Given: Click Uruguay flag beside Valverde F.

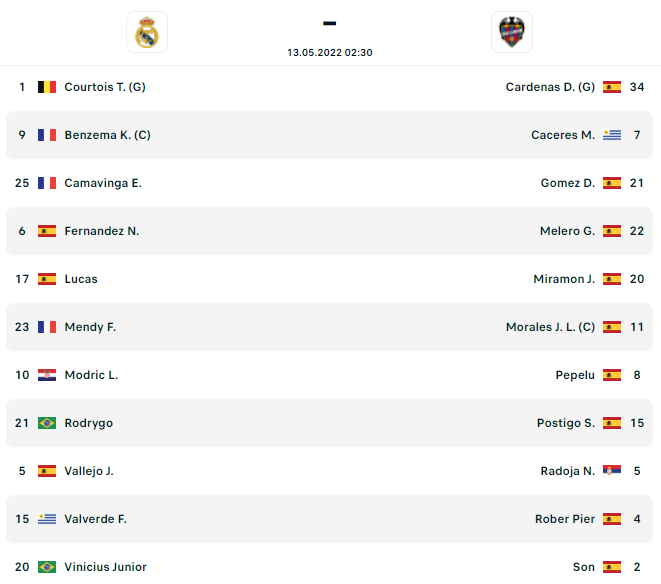Looking at the screenshot, I should (47, 519).
